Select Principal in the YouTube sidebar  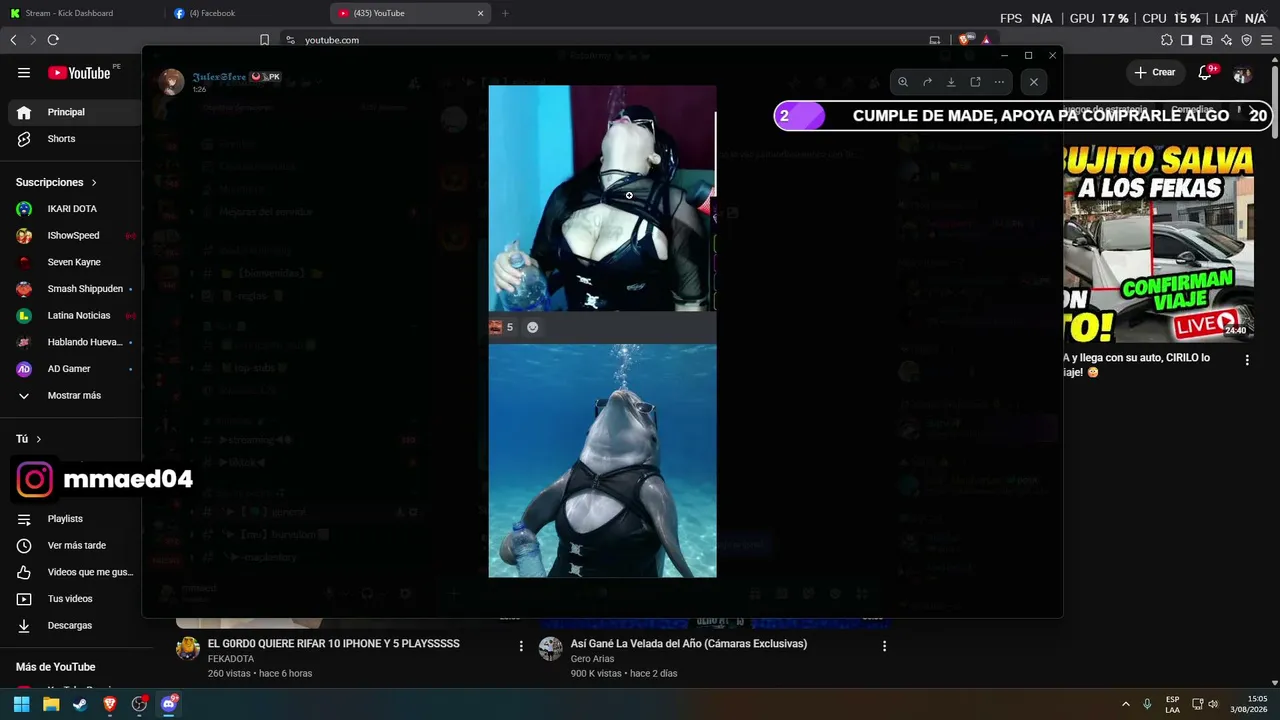coord(72,112)
